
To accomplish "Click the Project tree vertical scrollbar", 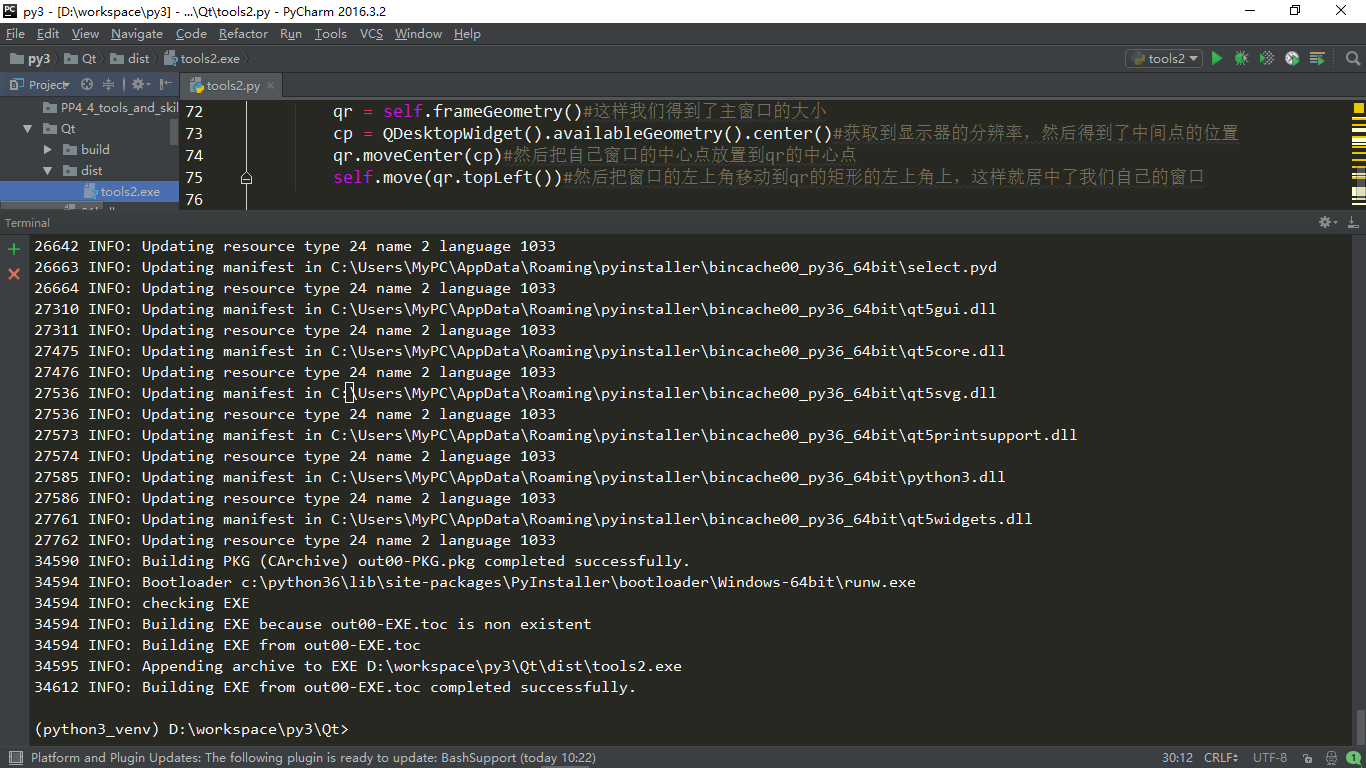I will pos(174,132).
